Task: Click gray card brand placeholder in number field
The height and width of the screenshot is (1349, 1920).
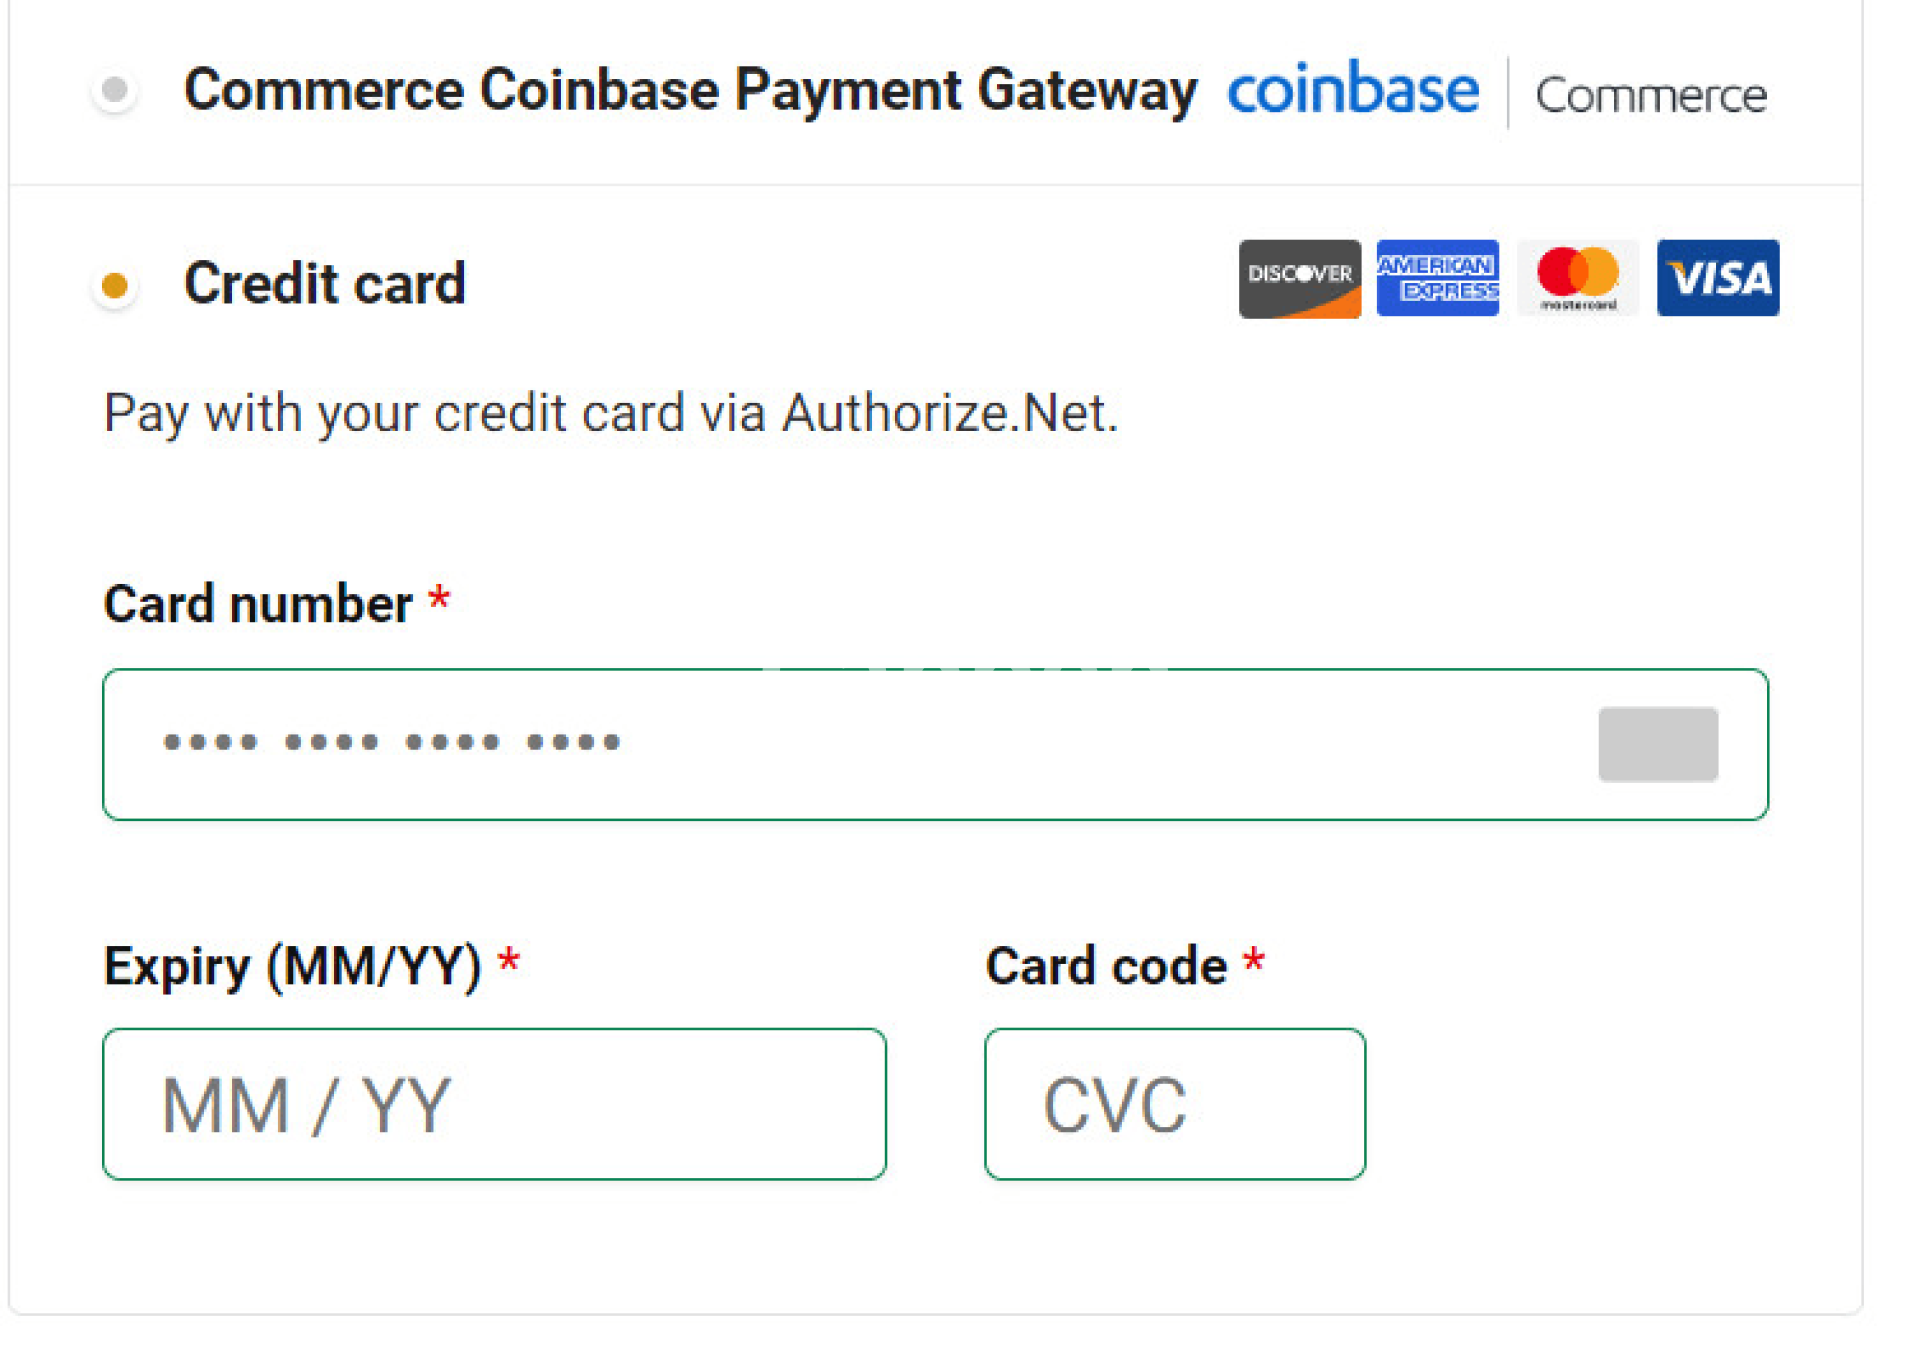Action: tap(1657, 744)
